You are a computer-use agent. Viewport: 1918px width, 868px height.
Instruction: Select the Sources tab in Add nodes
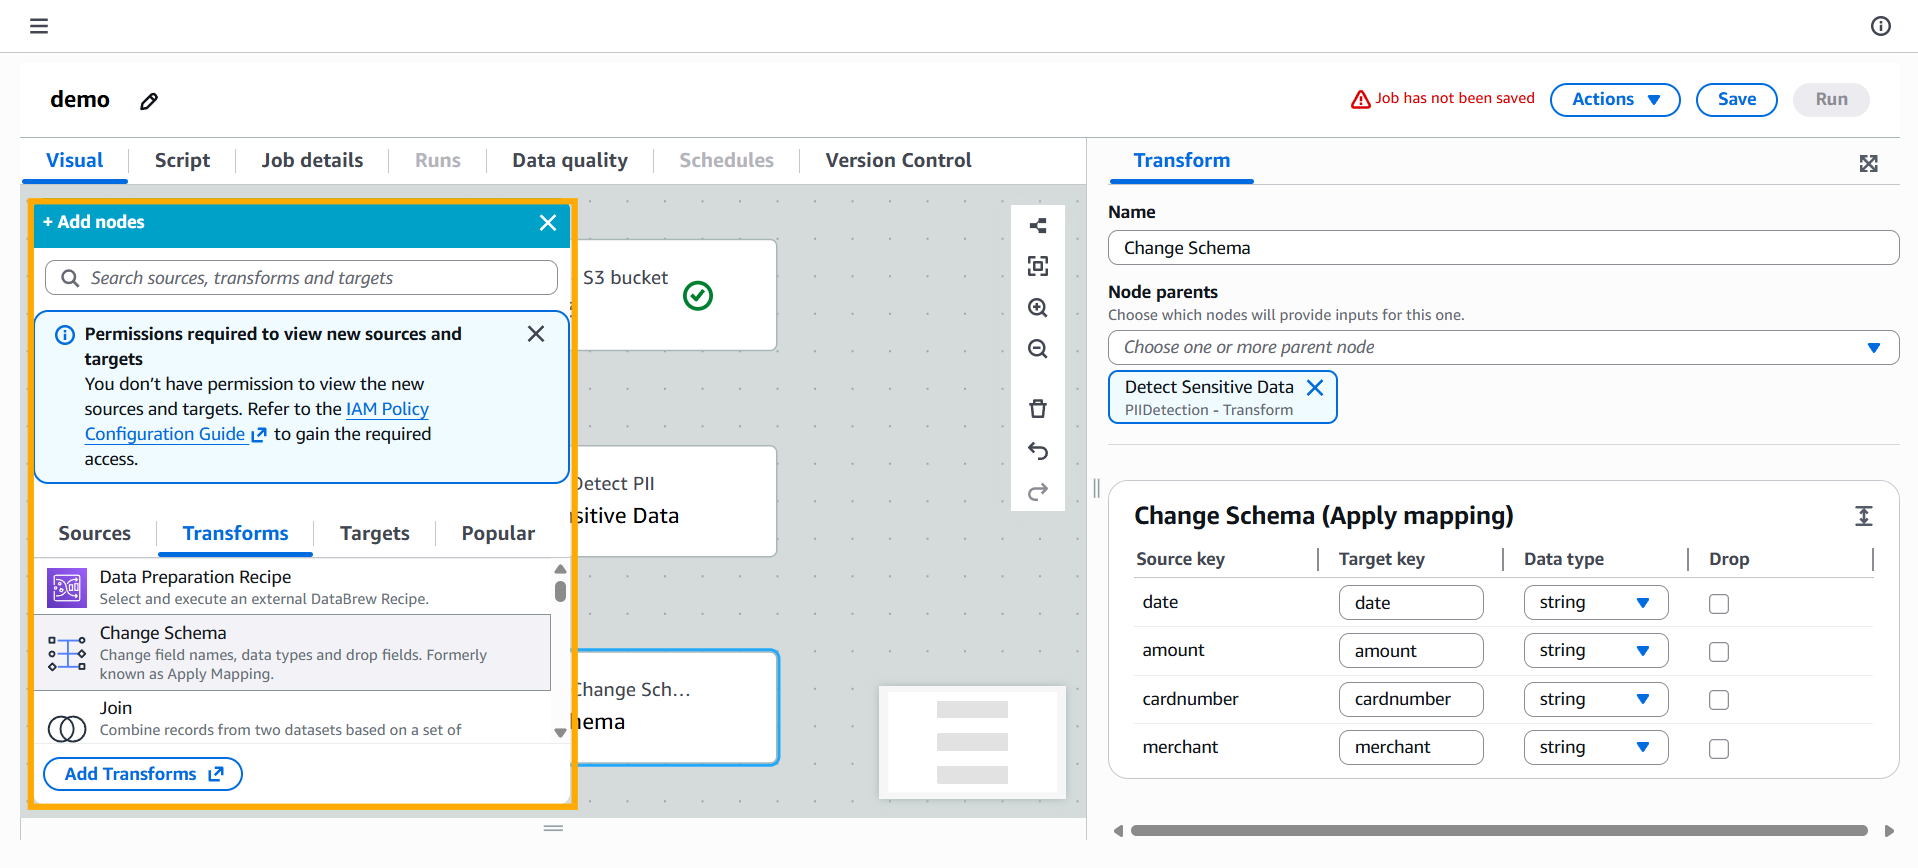coord(95,534)
